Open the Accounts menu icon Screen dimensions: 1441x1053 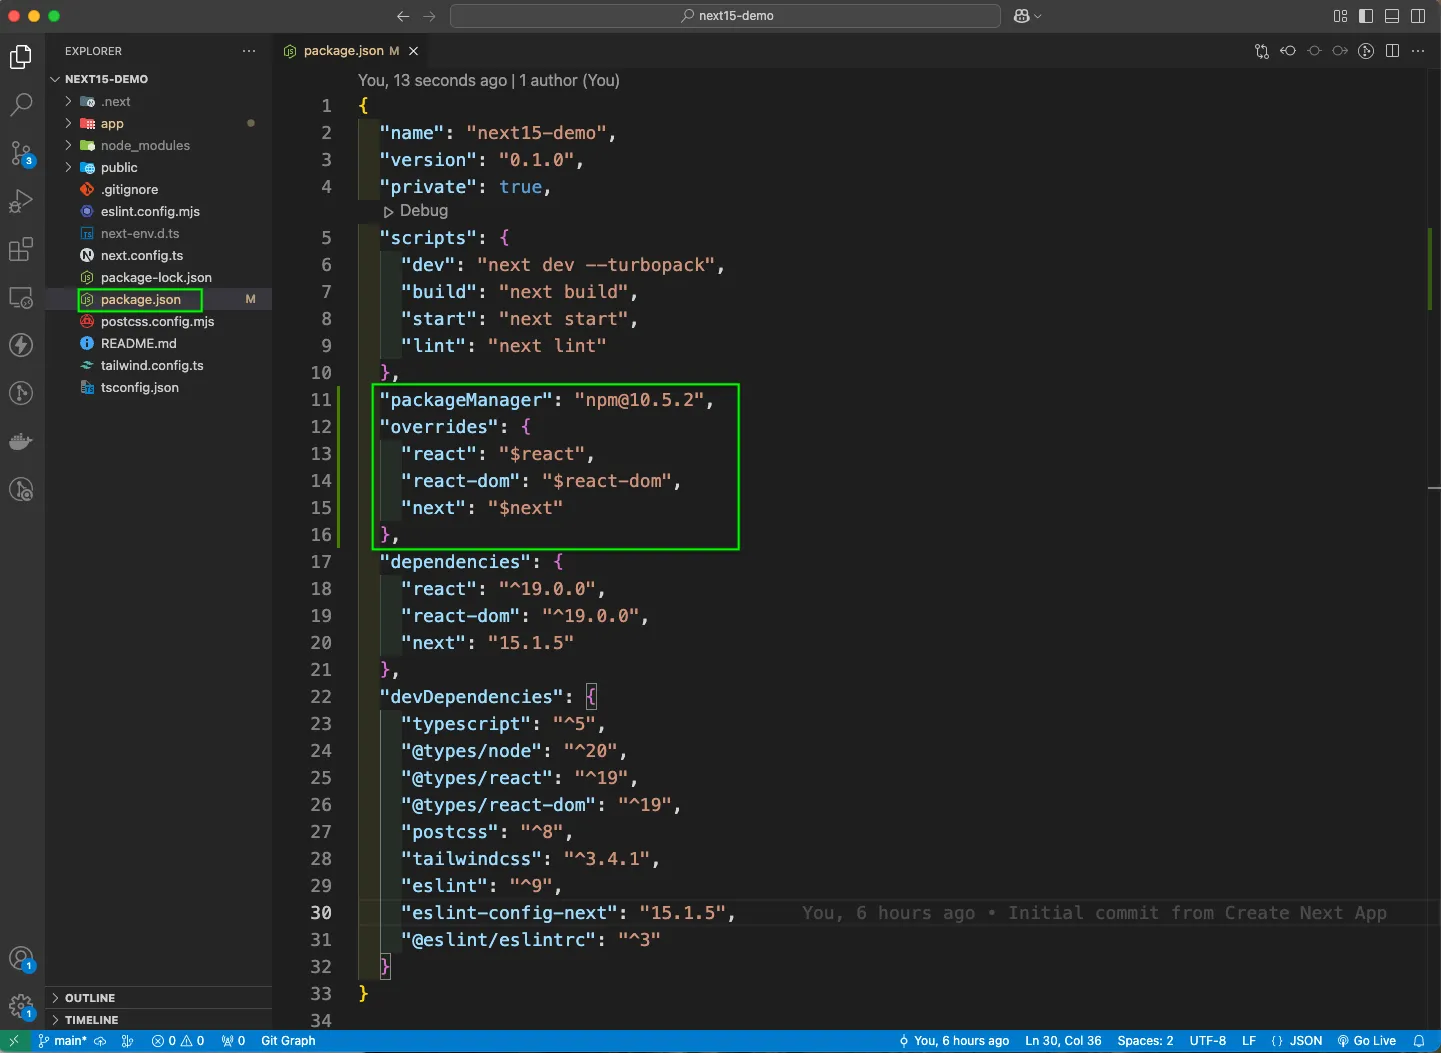pyautogui.click(x=21, y=959)
